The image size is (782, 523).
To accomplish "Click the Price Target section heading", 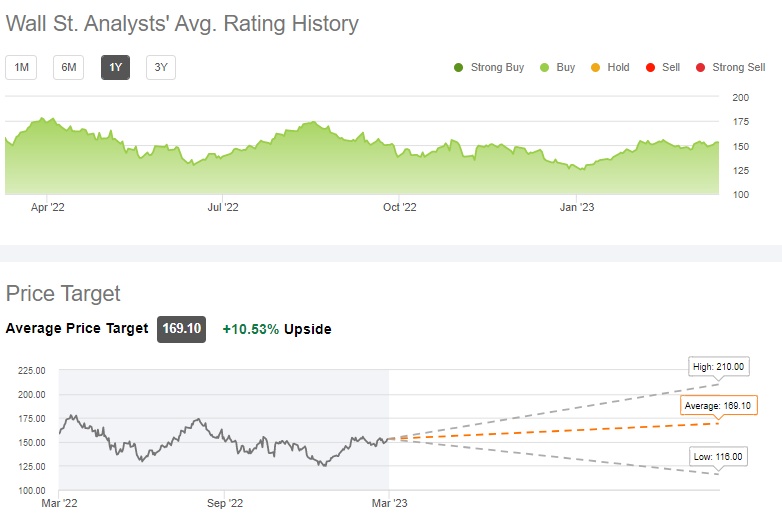I will pos(63,293).
